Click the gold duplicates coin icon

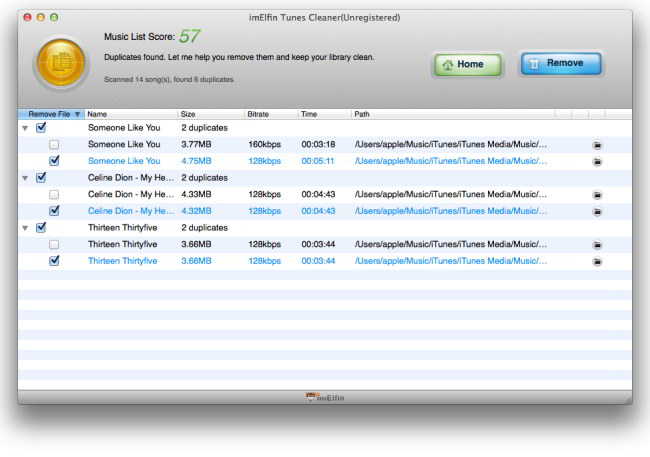(x=61, y=63)
